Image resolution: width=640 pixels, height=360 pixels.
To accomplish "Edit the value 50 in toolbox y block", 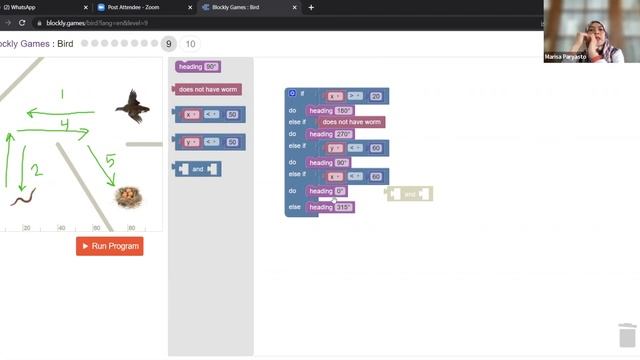I will click(232, 142).
